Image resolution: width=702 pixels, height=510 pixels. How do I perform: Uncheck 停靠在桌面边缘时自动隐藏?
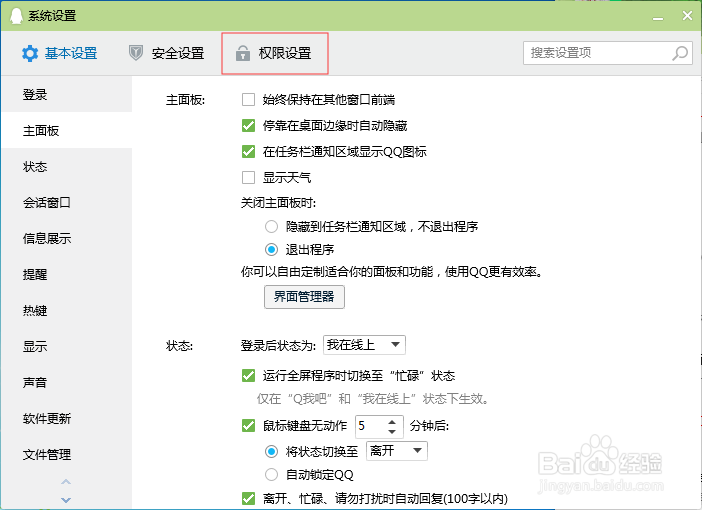click(x=248, y=125)
